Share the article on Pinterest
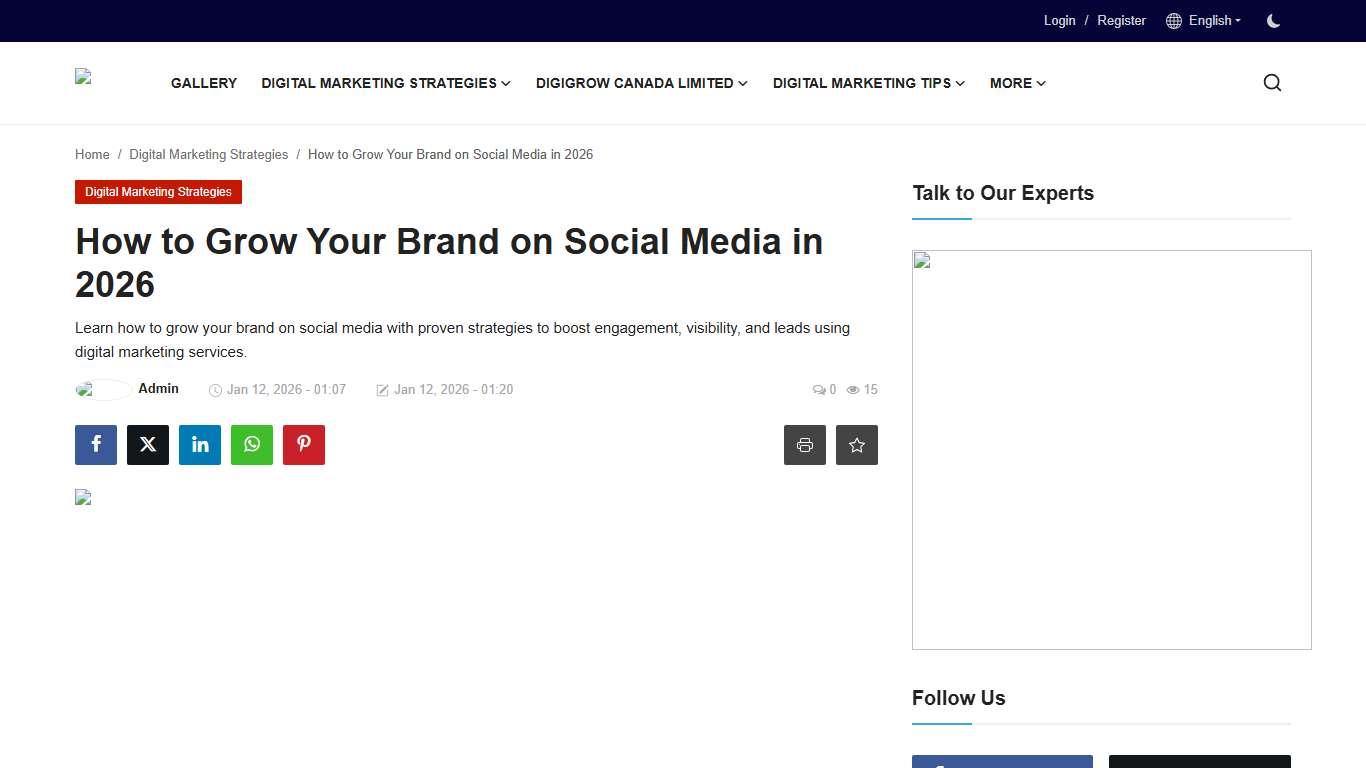 click(x=303, y=444)
